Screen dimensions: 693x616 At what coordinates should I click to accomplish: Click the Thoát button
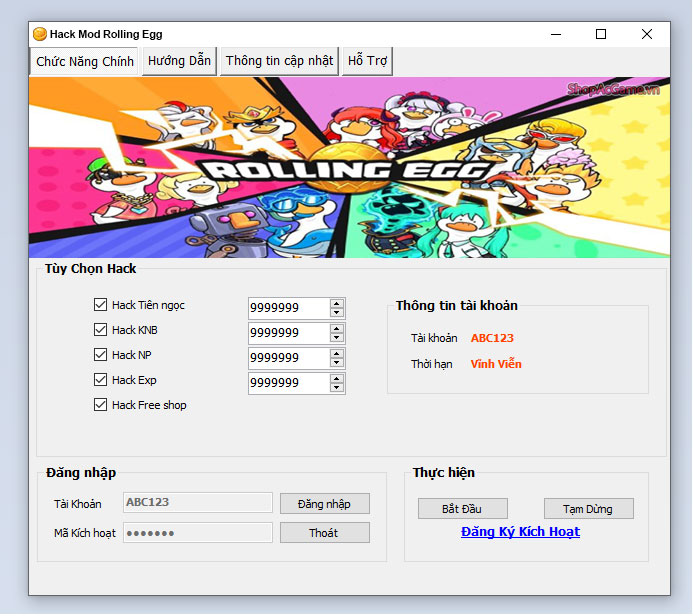(x=325, y=533)
